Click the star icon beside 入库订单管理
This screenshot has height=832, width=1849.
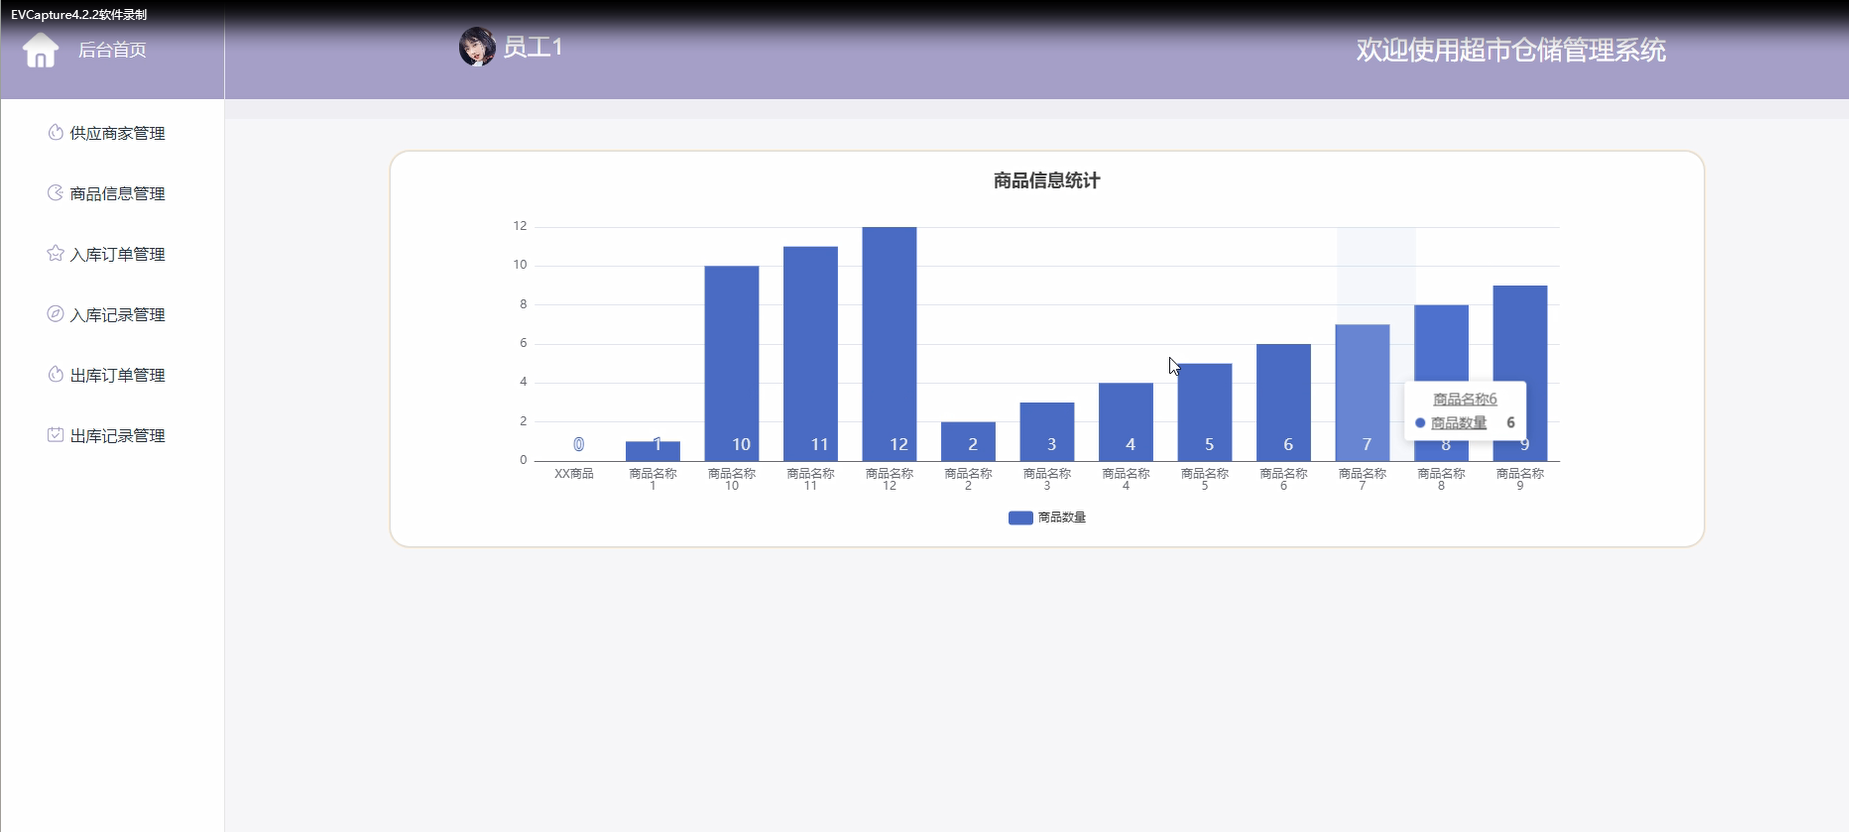click(x=55, y=253)
